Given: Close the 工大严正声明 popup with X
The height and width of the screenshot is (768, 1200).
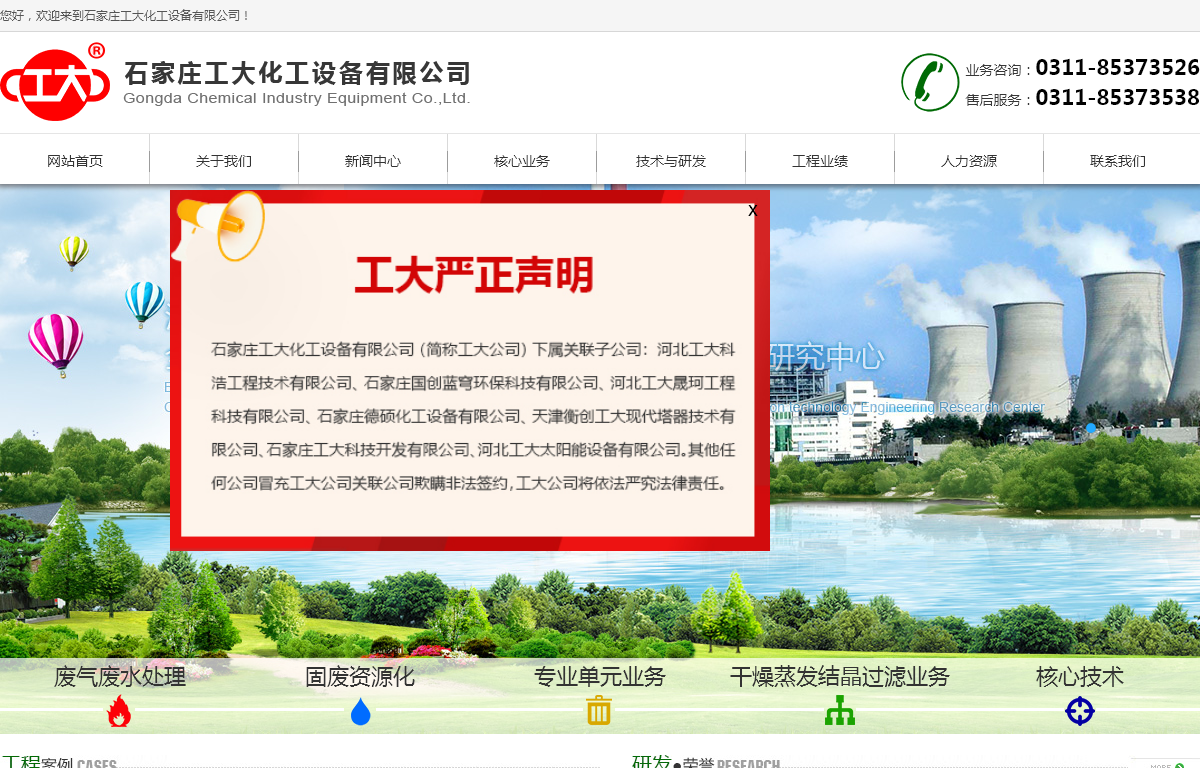Looking at the screenshot, I should pyautogui.click(x=753, y=210).
